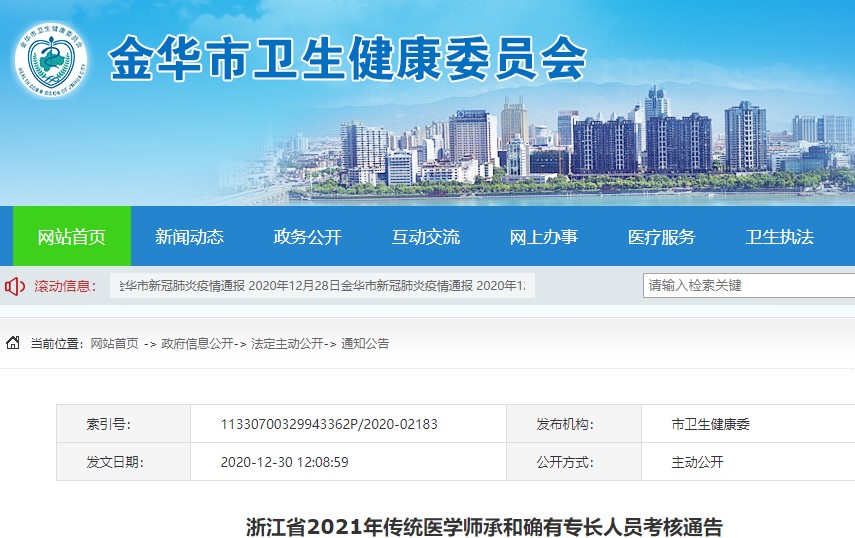Click the 金华市卫生健康委员会 site title
The width and height of the screenshot is (855, 538).
click(x=346, y=60)
